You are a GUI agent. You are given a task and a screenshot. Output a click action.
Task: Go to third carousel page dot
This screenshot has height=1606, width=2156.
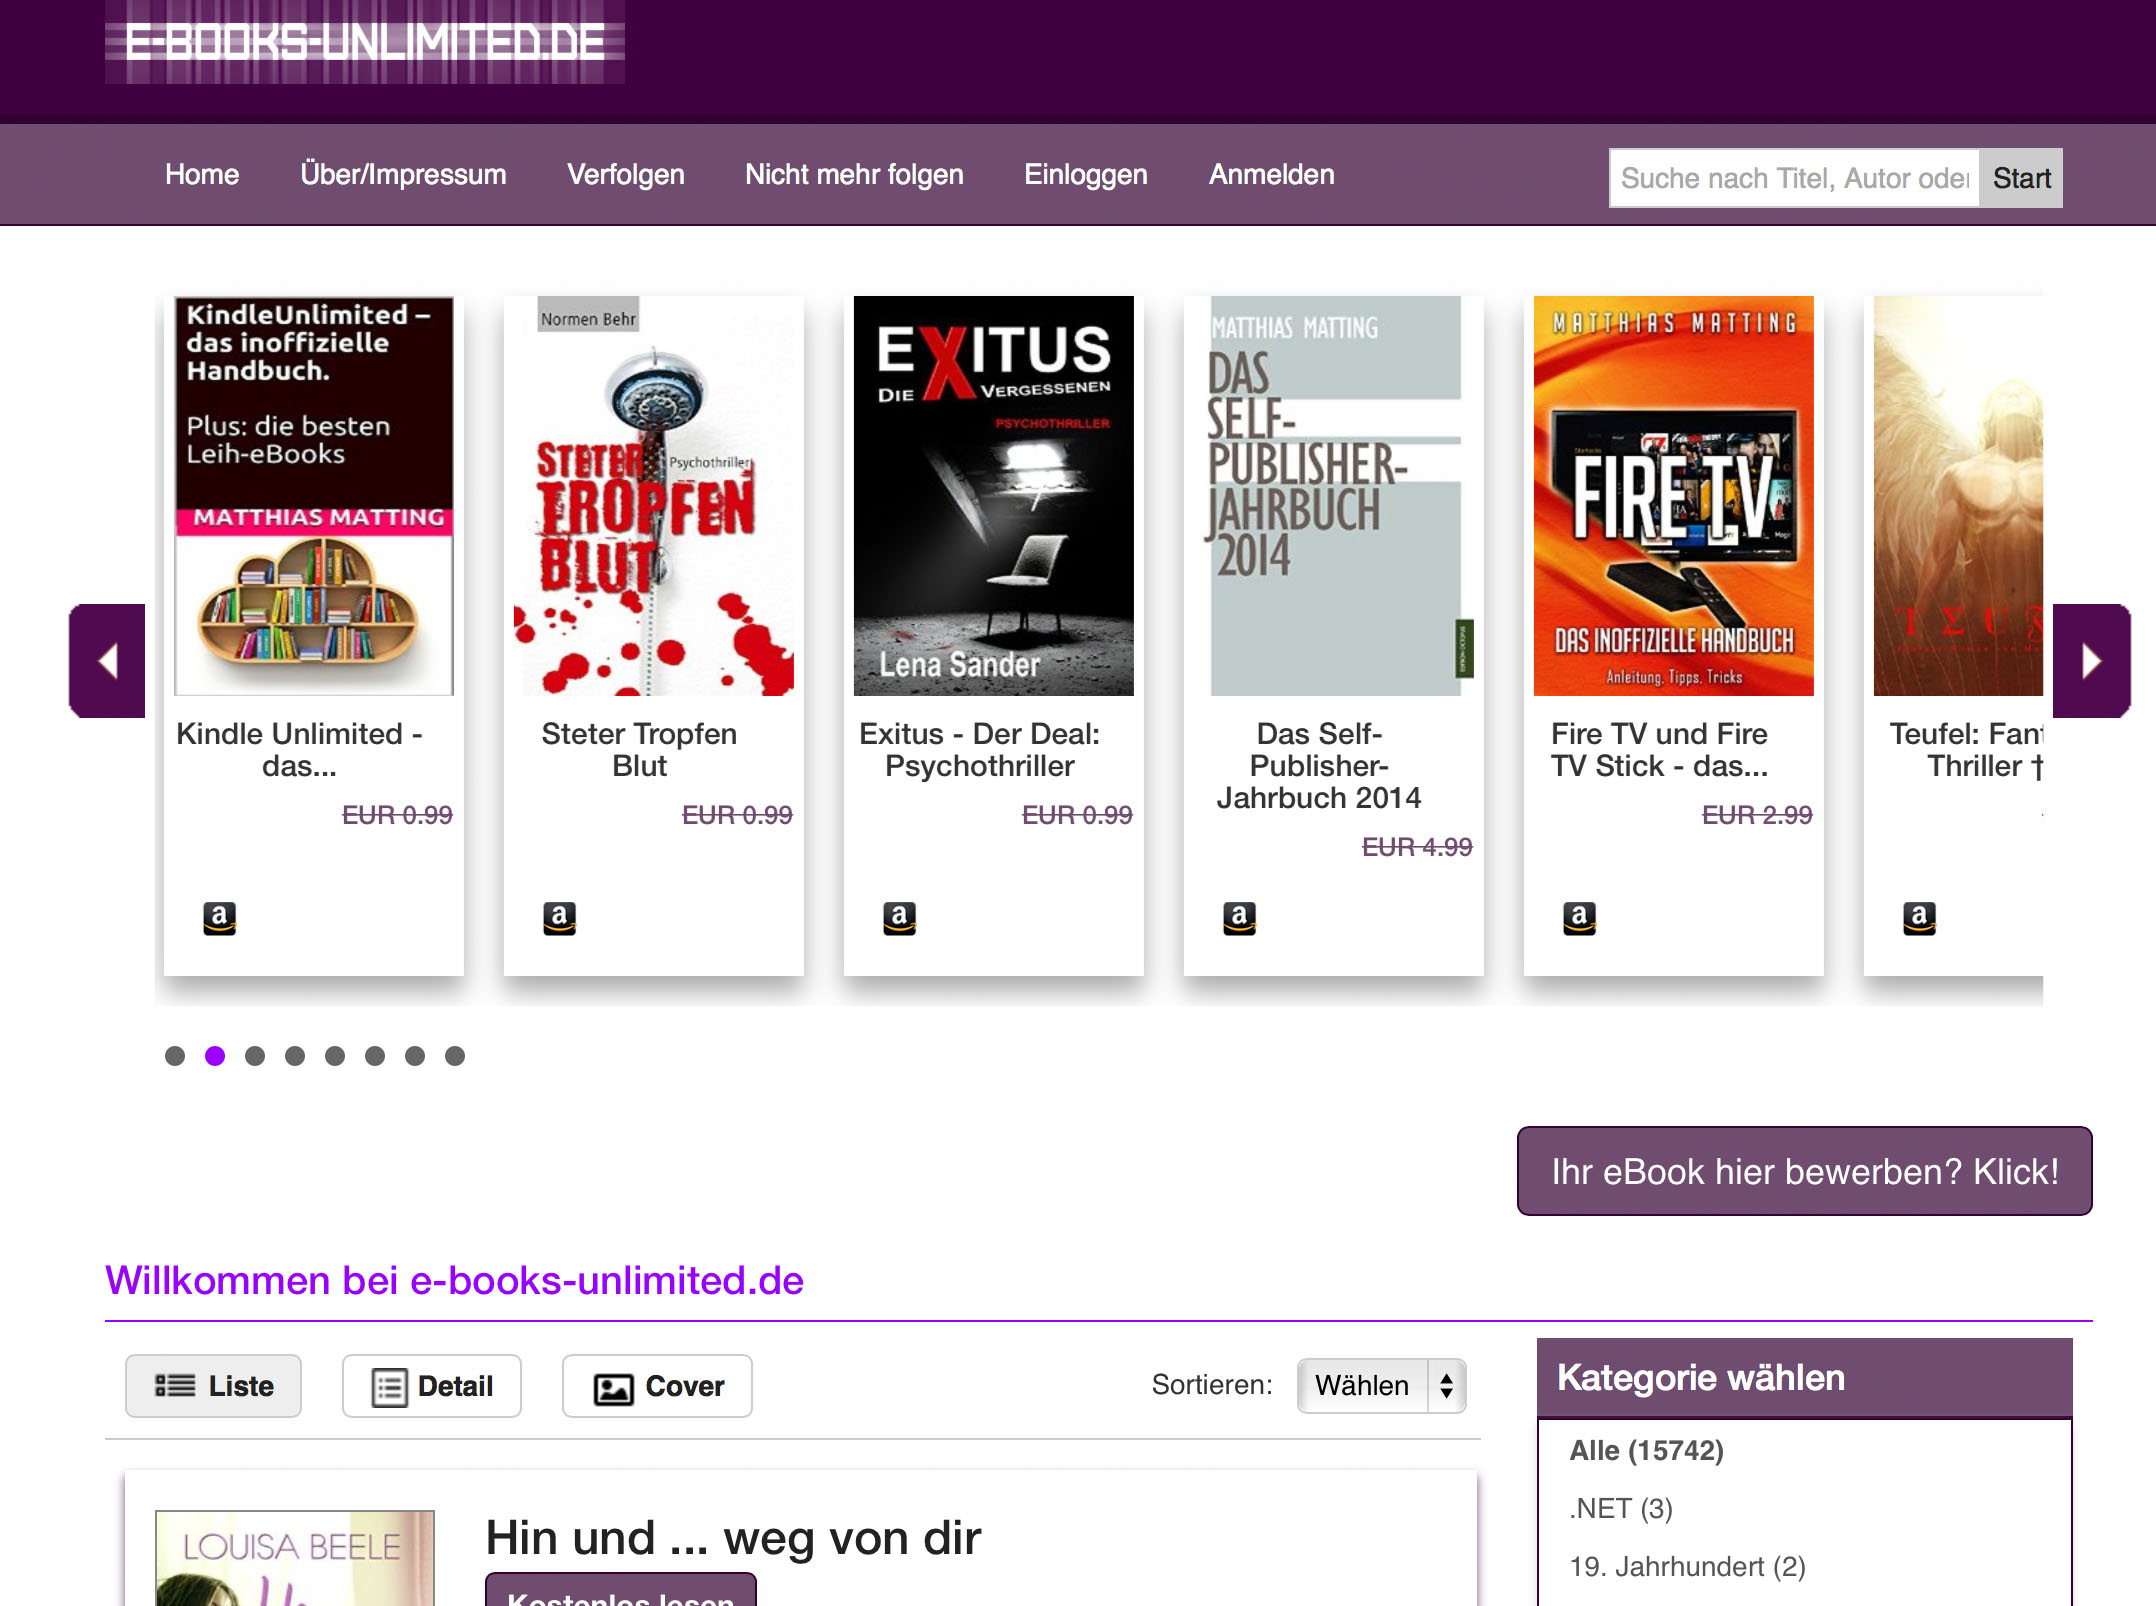(x=255, y=1056)
